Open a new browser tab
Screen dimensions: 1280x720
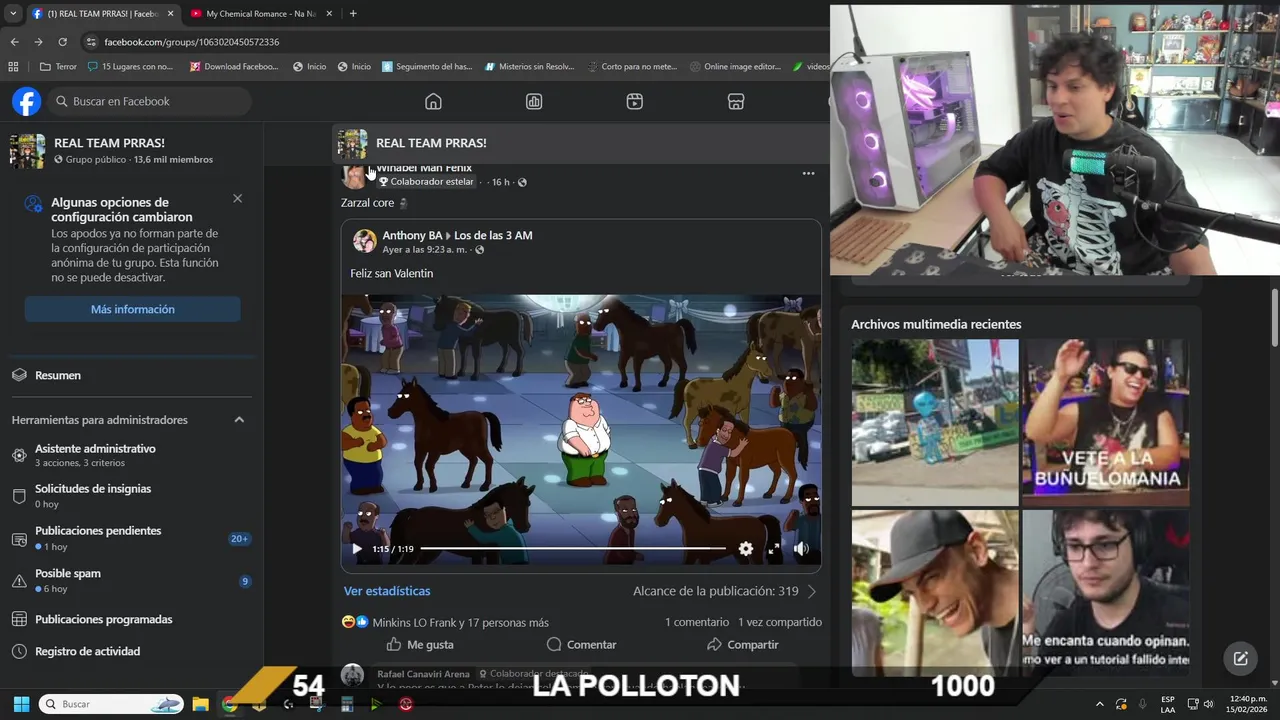(353, 14)
